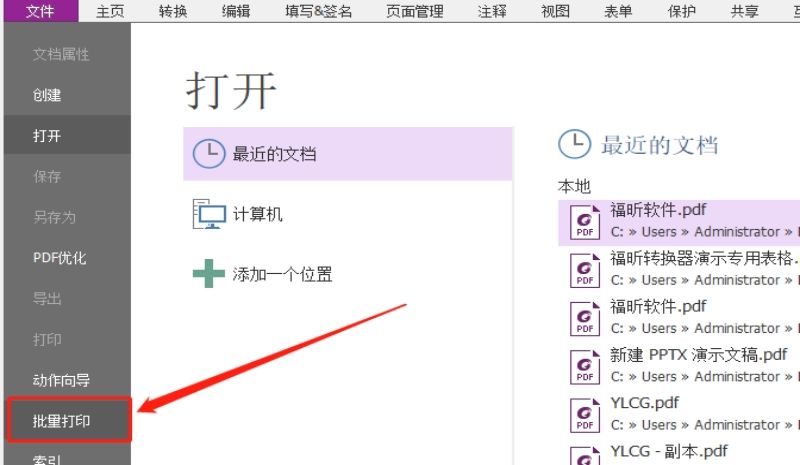Open the 文件 ribbon tab
The image size is (800, 465).
[x=41, y=11]
